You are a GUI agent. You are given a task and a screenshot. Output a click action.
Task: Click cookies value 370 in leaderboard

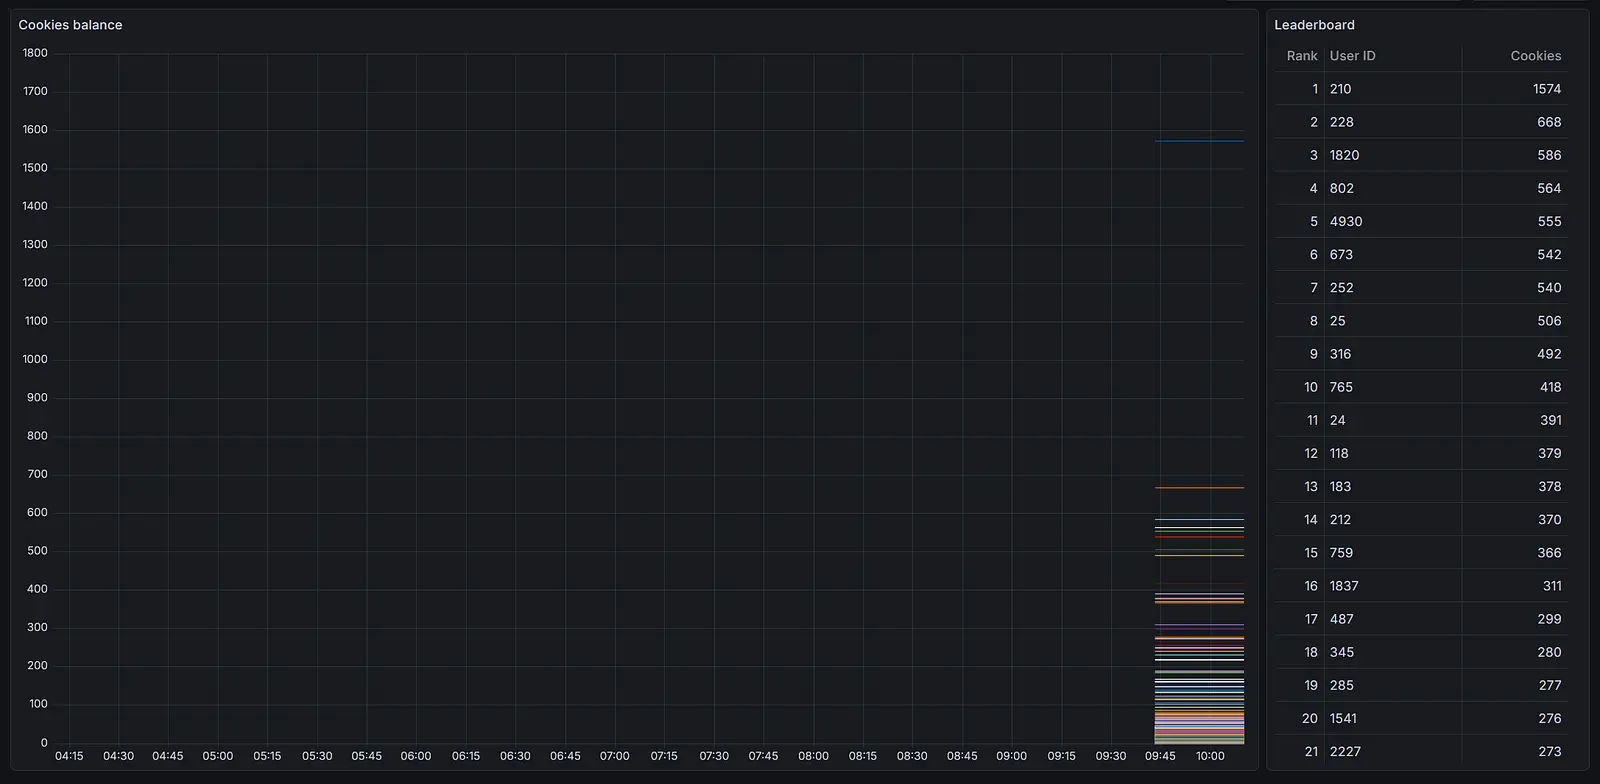1549,520
